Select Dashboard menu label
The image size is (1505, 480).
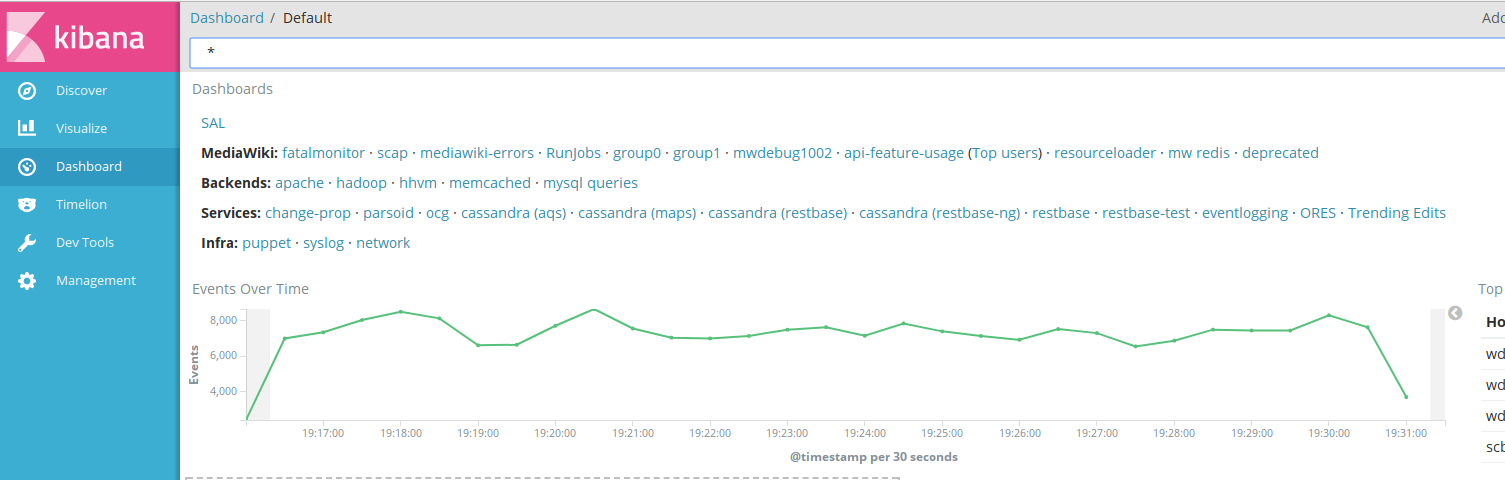(89, 167)
